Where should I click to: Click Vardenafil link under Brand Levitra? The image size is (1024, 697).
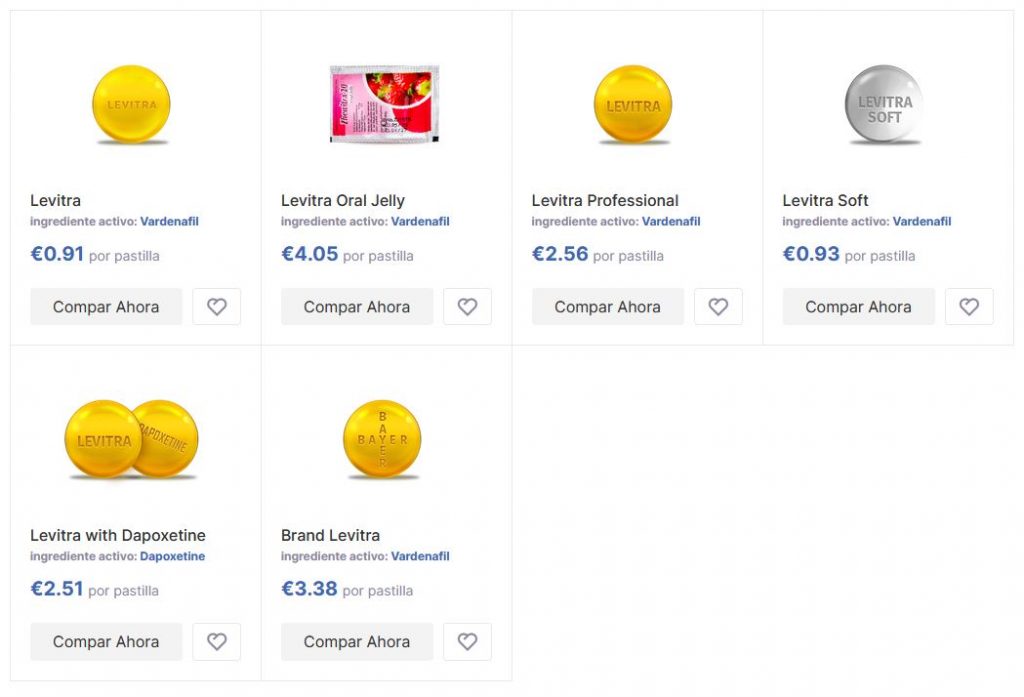click(x=420, y=556)
